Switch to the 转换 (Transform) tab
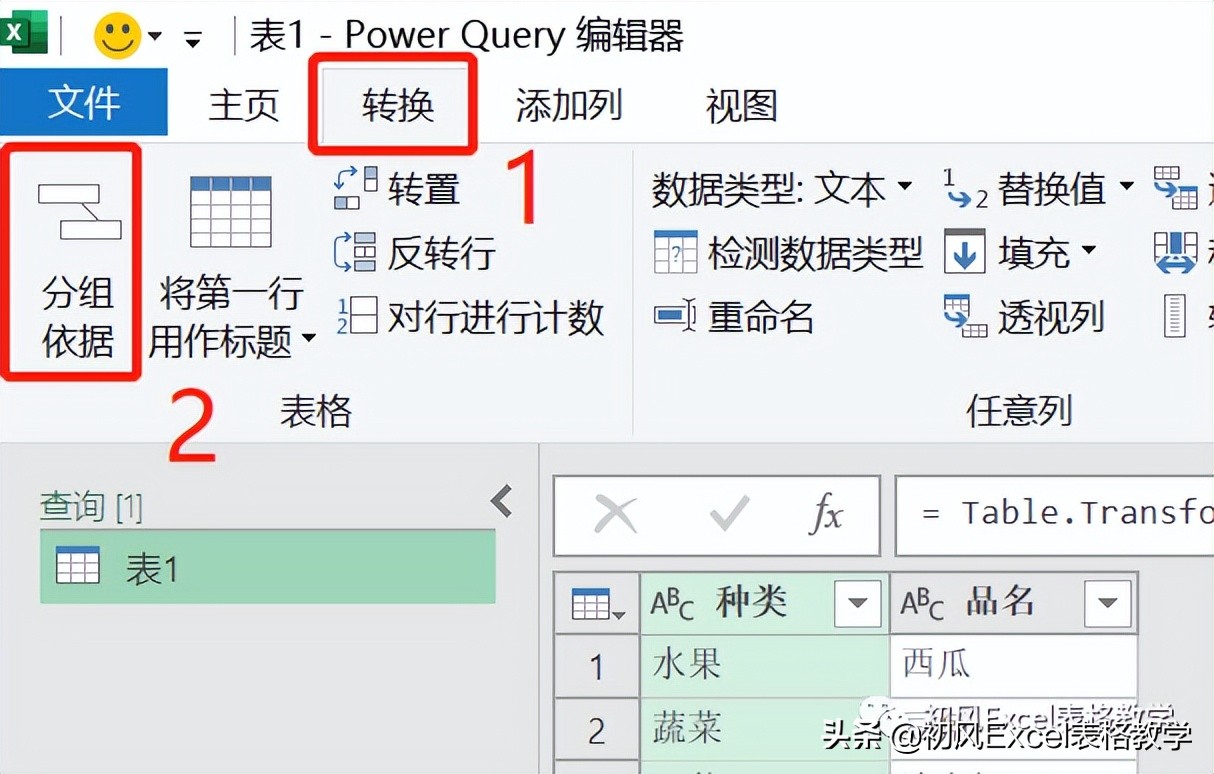The image size is (1214, 774). pos(397,104)
